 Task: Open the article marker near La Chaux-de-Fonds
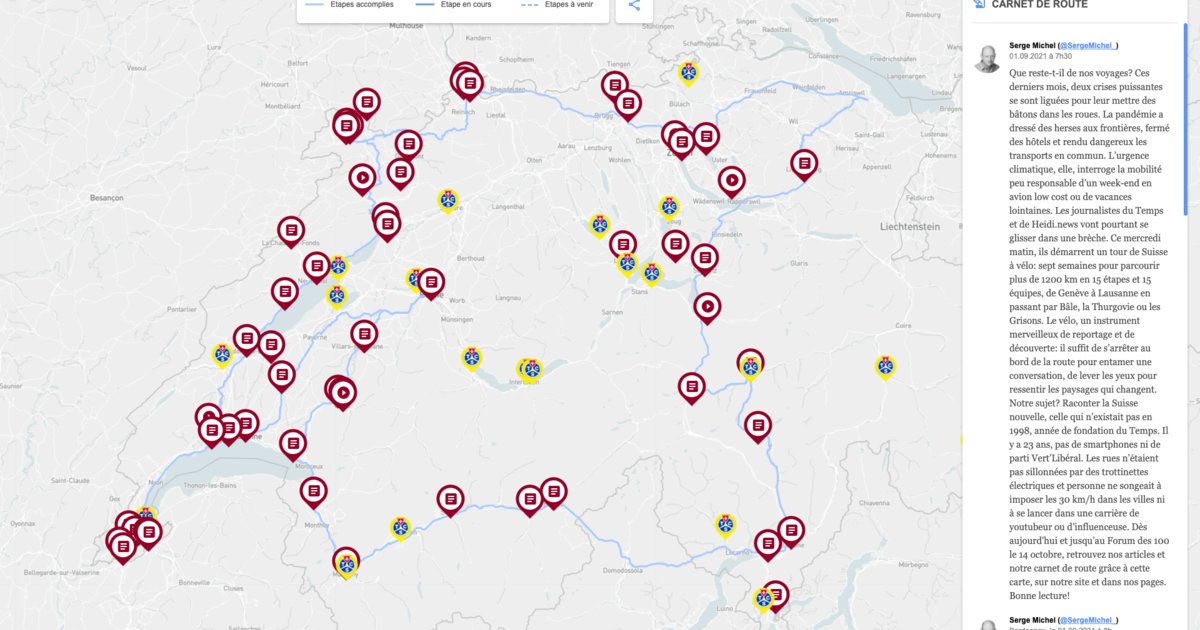[x=291, y=231]
